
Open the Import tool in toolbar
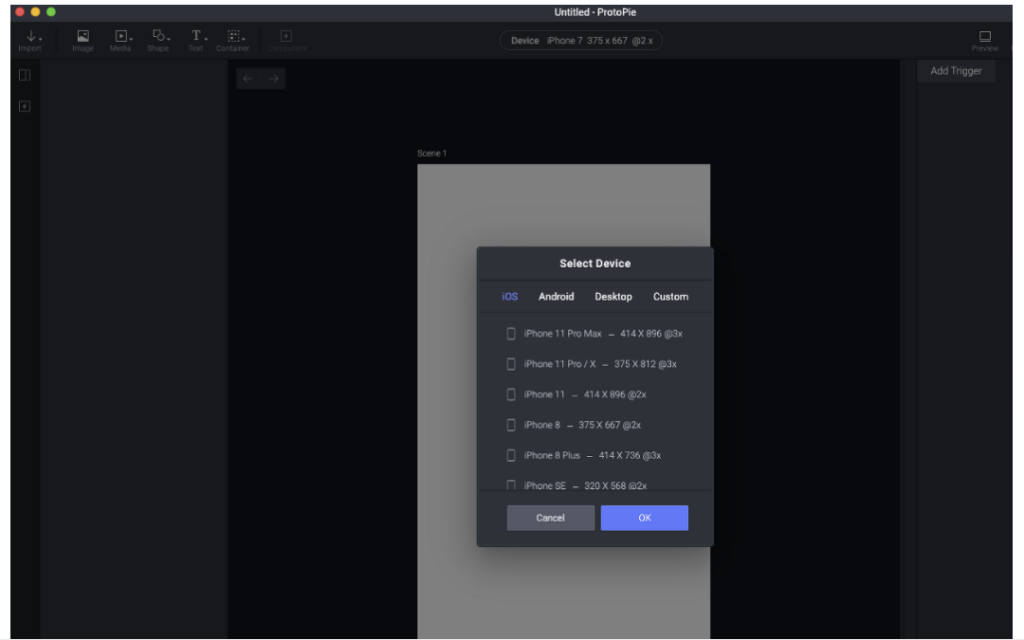(x=30, y=40)
